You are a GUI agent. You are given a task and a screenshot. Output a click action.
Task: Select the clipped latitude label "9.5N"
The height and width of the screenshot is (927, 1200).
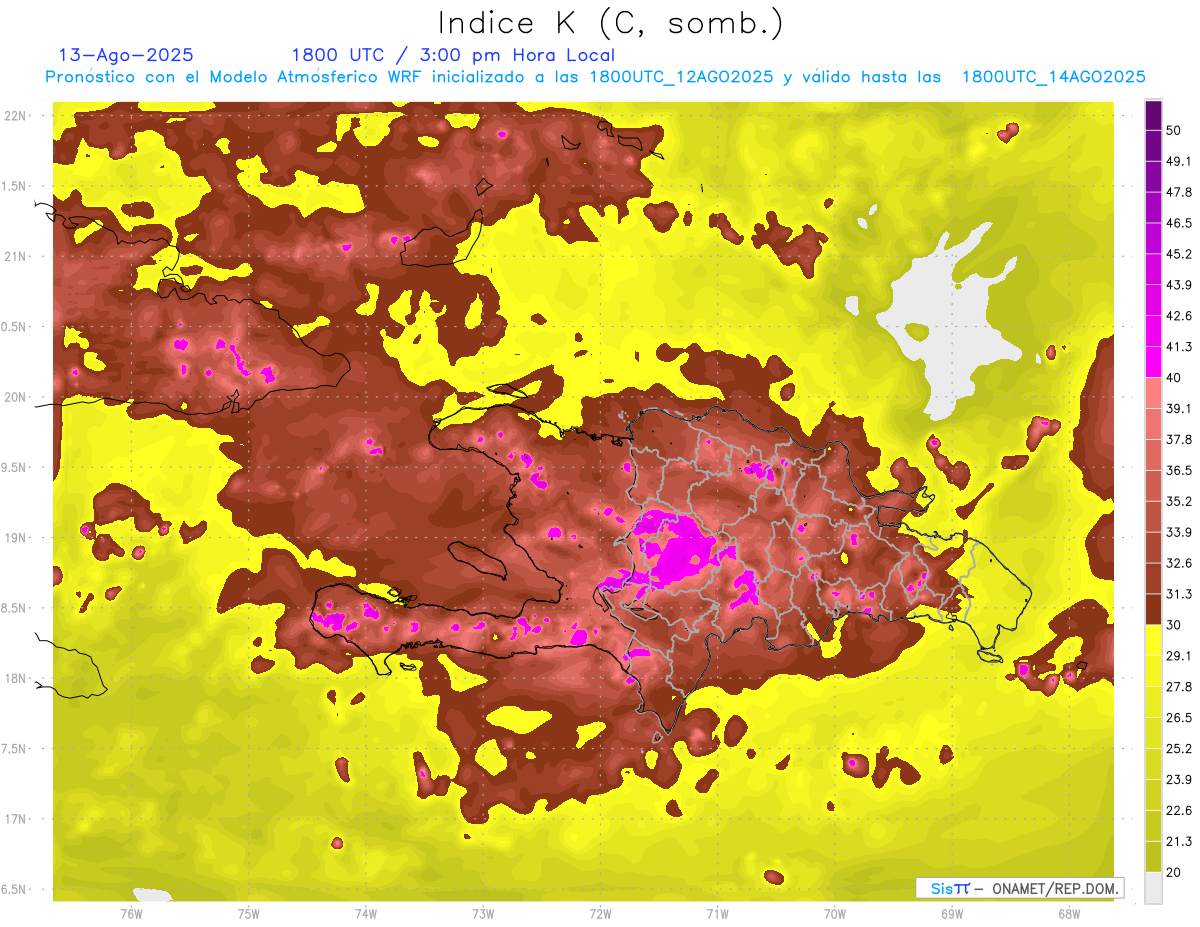click(15, 468)
